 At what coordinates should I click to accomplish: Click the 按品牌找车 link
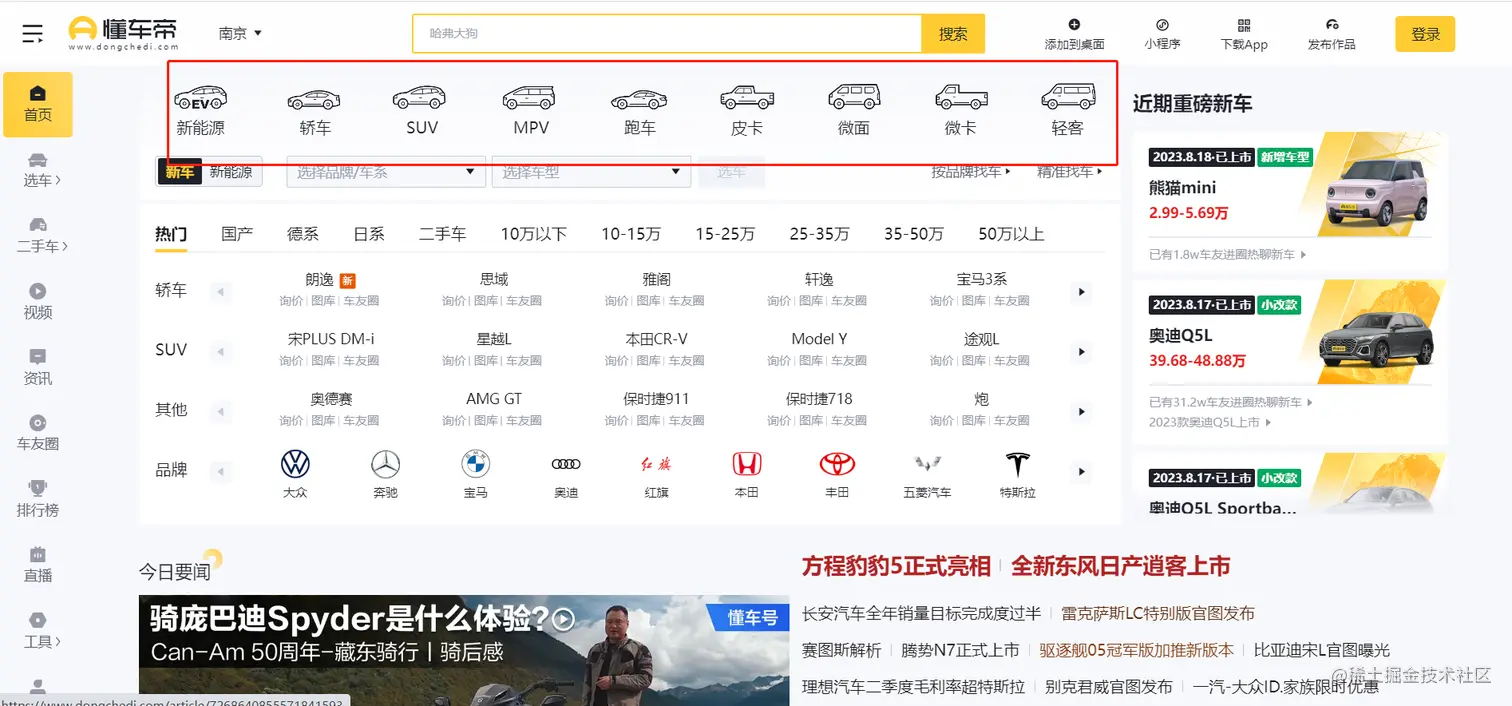971,172
